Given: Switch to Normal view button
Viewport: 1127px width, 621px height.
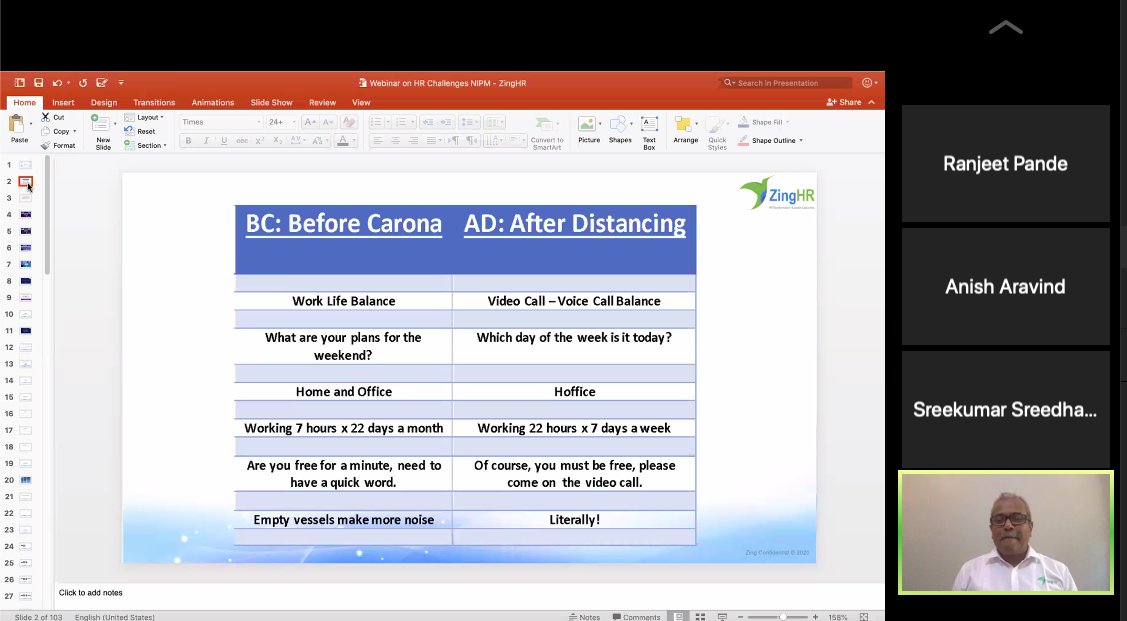Looking at the screenshot, I should click(678, 617).
